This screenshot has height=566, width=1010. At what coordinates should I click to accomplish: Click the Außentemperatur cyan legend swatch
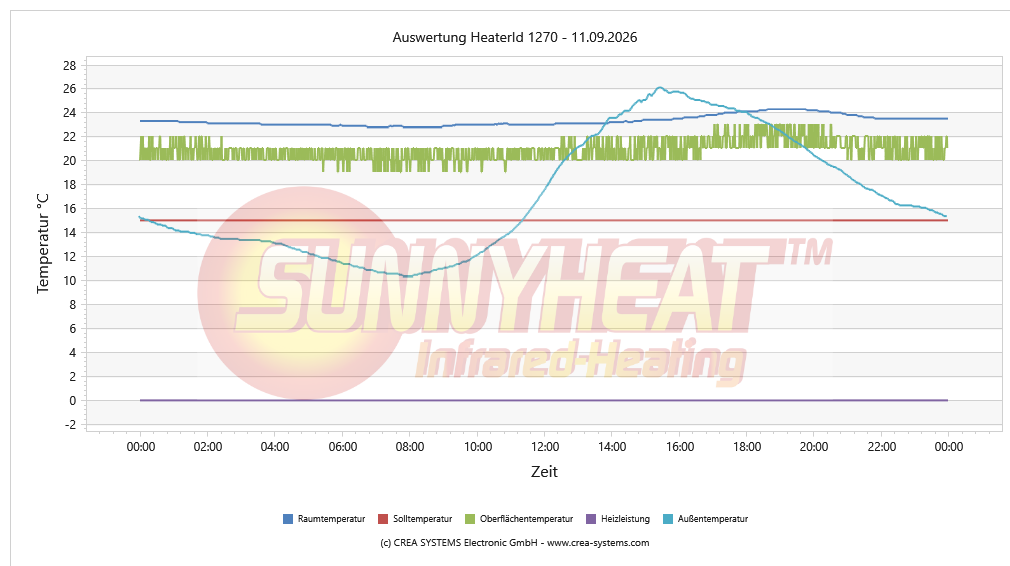click(668, 519)
